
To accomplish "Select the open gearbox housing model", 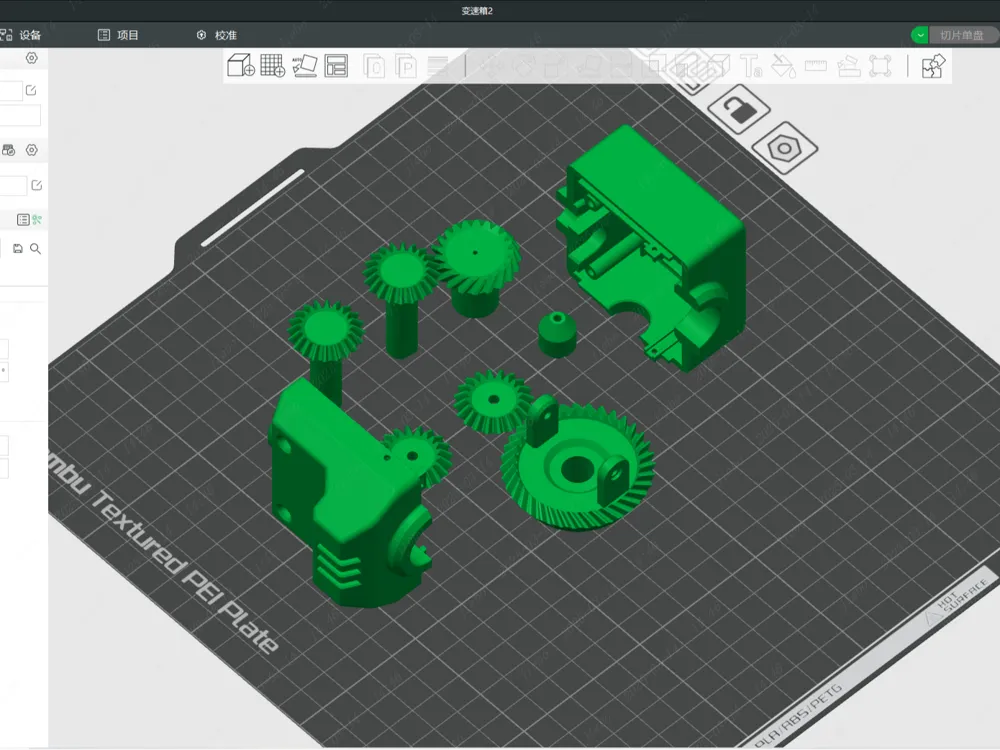I will pyautogui.click(x=651, y=249).
